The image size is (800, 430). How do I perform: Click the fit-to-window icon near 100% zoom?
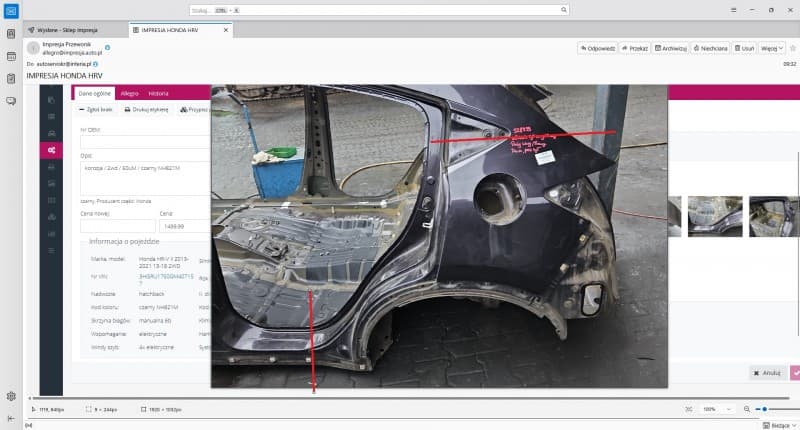[x=689, y=409]
